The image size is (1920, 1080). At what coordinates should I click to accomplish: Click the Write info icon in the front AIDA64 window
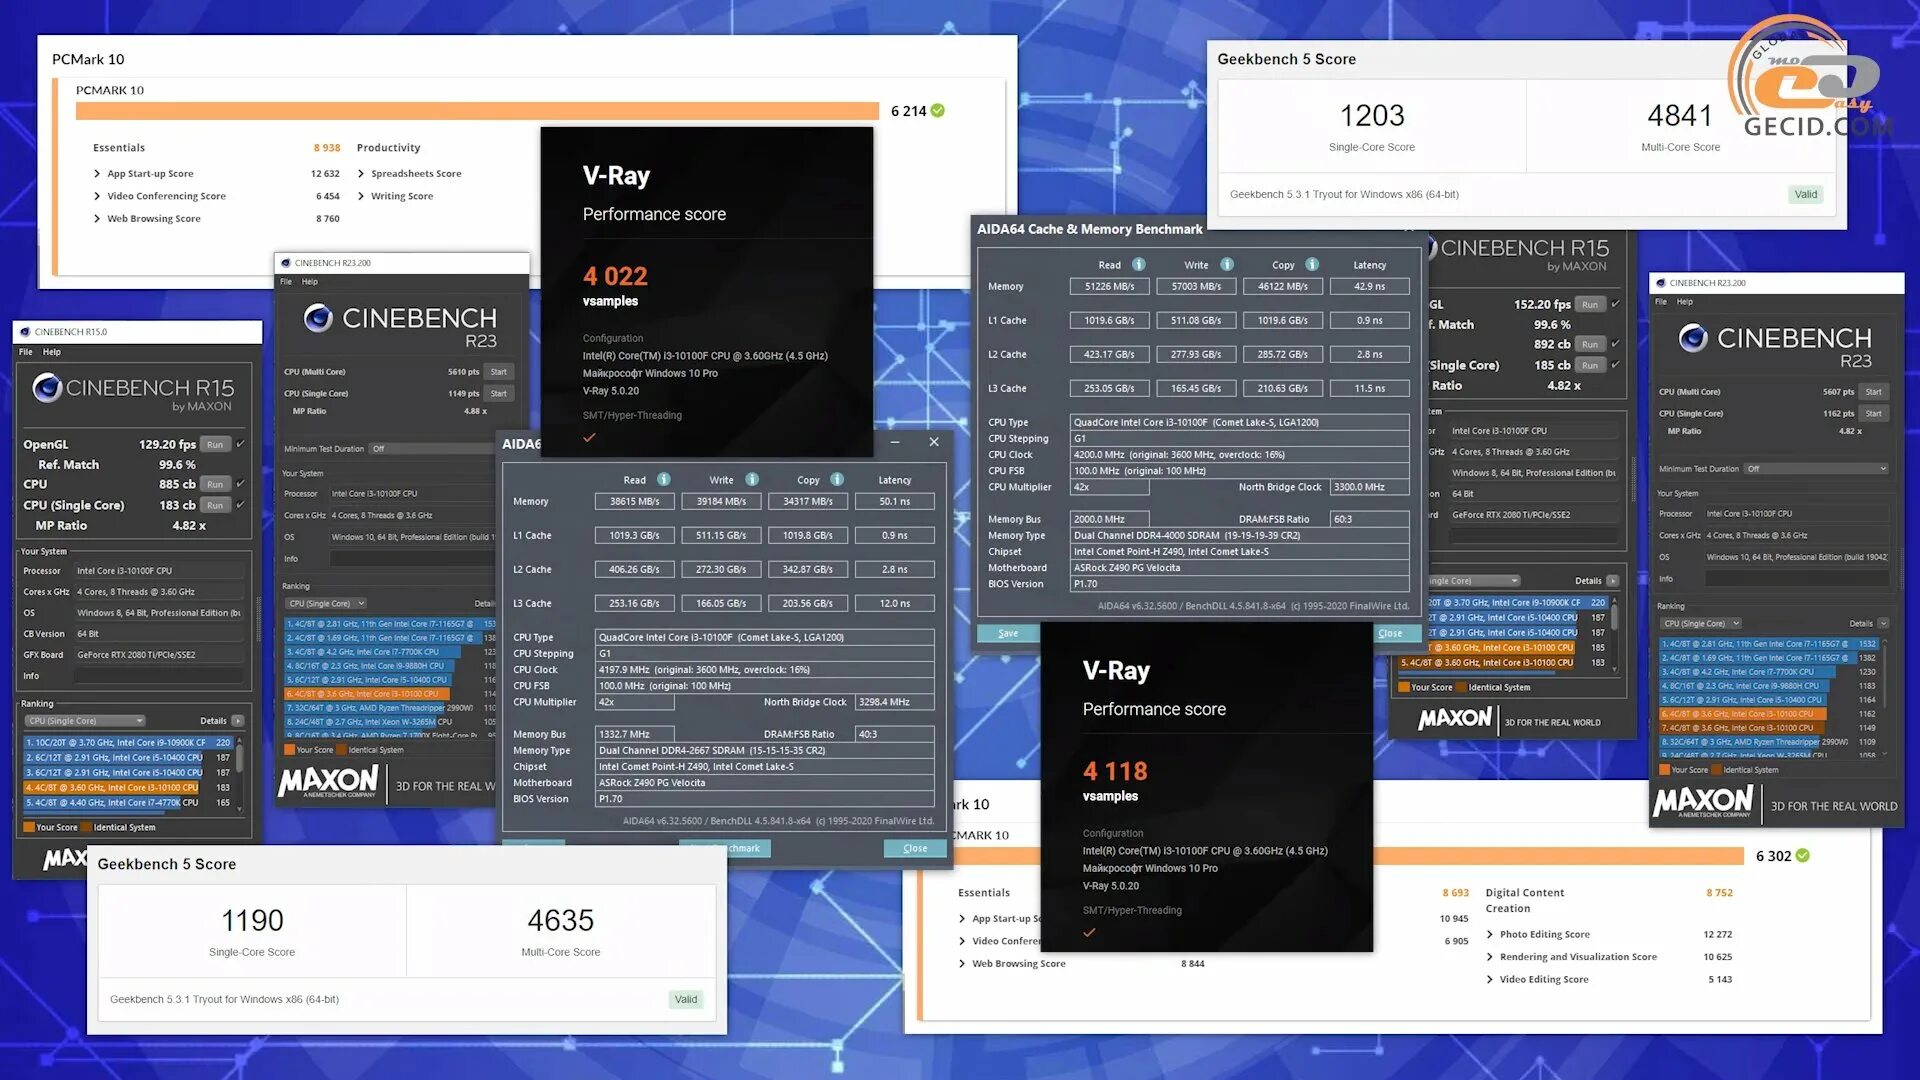click(x=752, y=480)
